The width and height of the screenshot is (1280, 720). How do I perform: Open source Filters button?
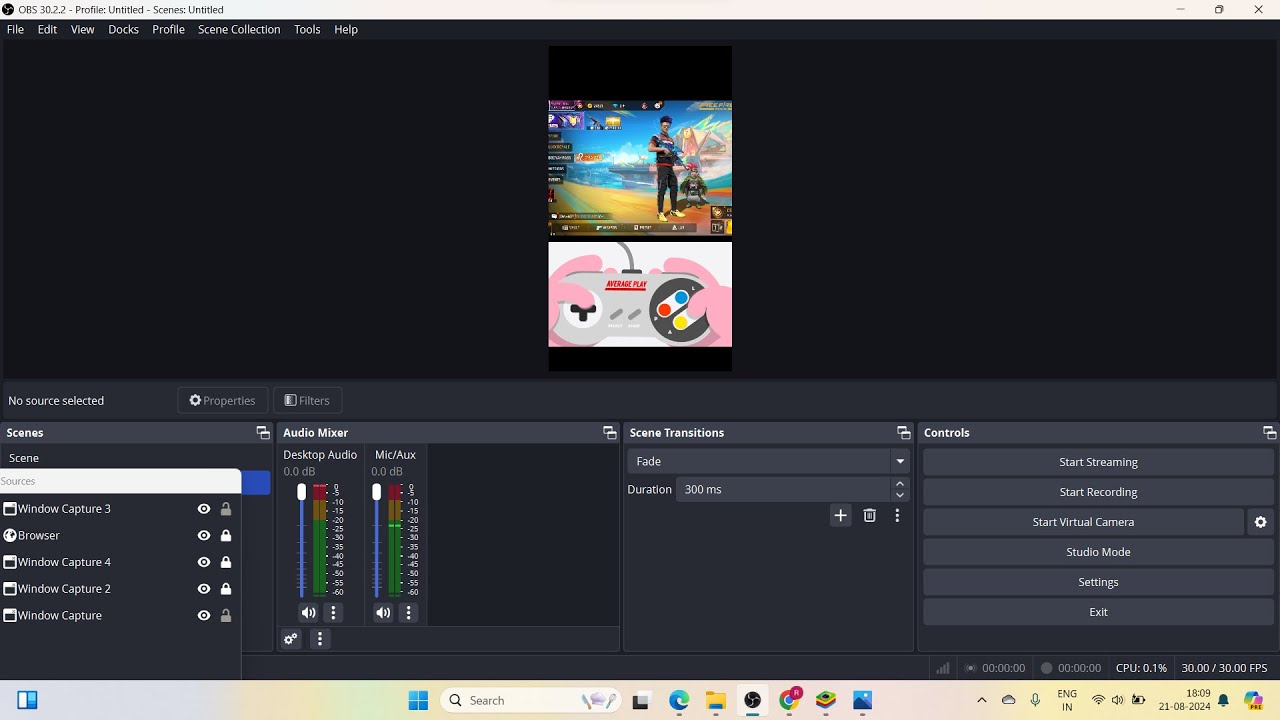(308, 401)
